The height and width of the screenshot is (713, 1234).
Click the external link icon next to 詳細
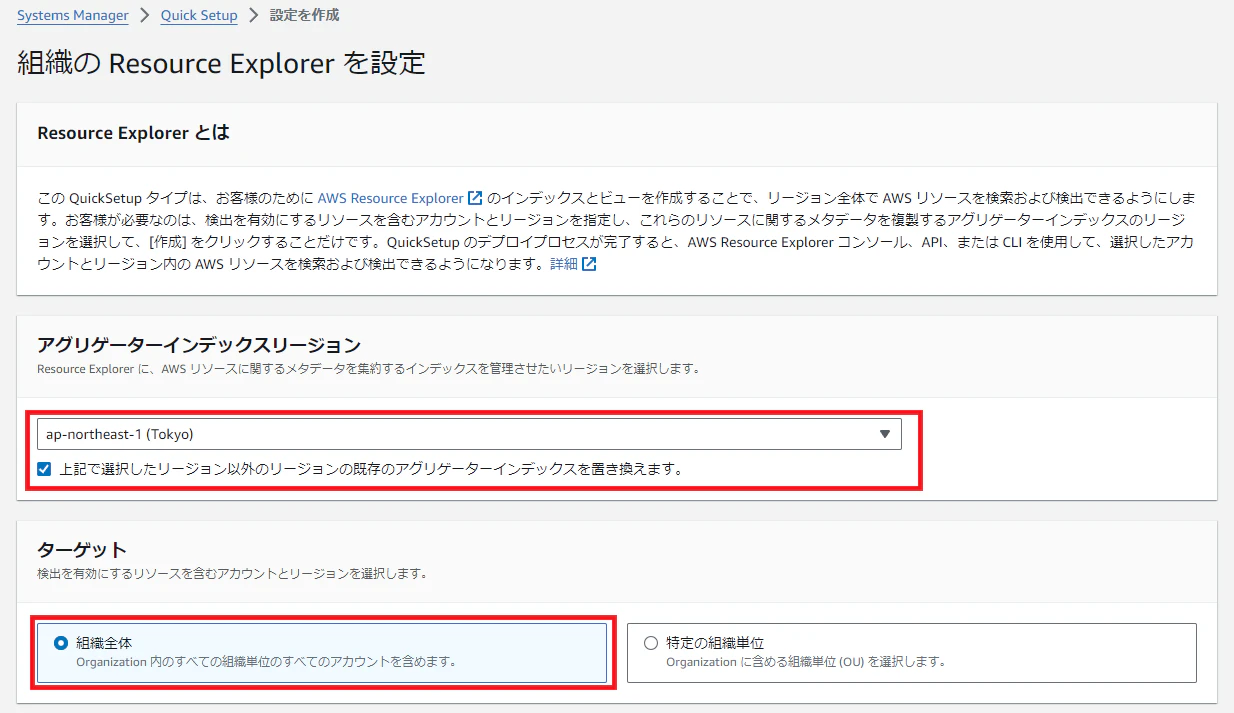[x=590, y=264]
